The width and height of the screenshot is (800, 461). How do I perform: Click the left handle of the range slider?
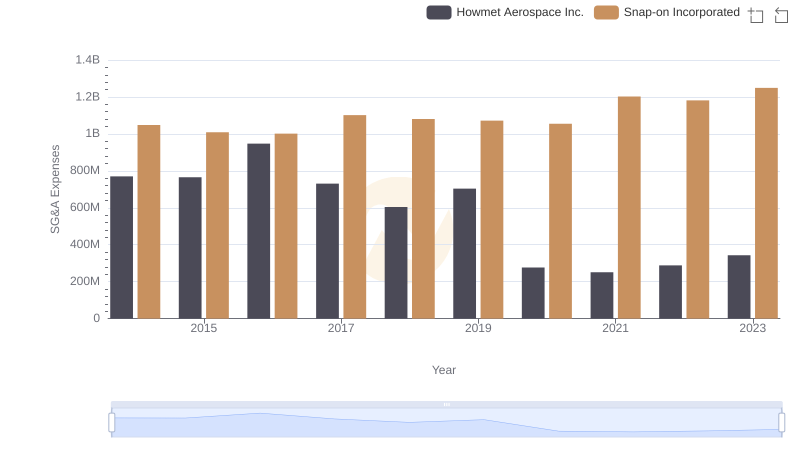112,422
